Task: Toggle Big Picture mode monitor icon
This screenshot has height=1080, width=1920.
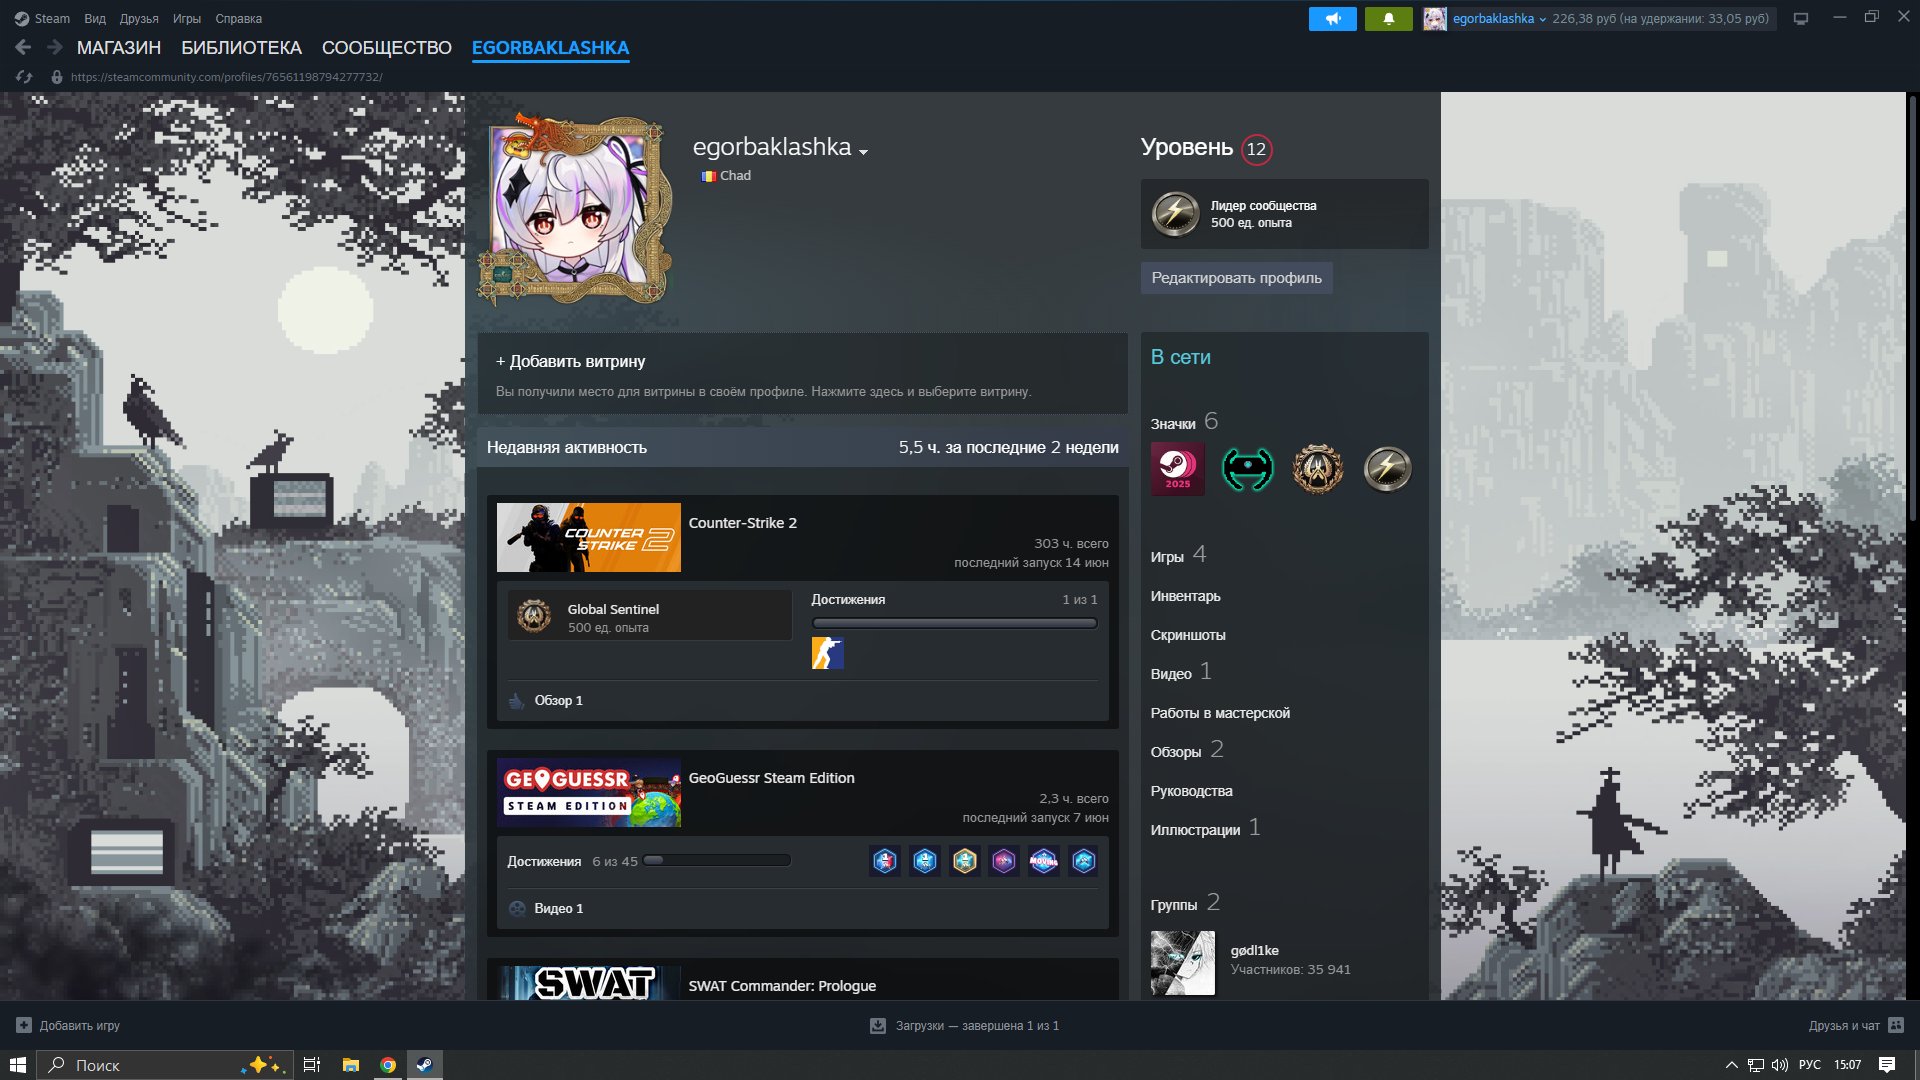Action: click(x=1801, y=18)
